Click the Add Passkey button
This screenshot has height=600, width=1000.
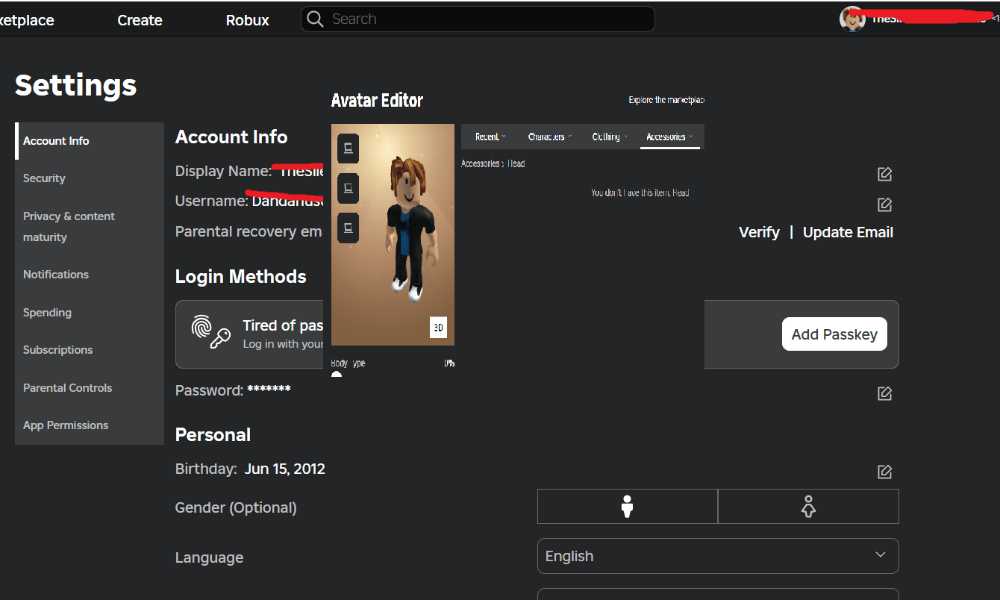(x=834, y=334)
